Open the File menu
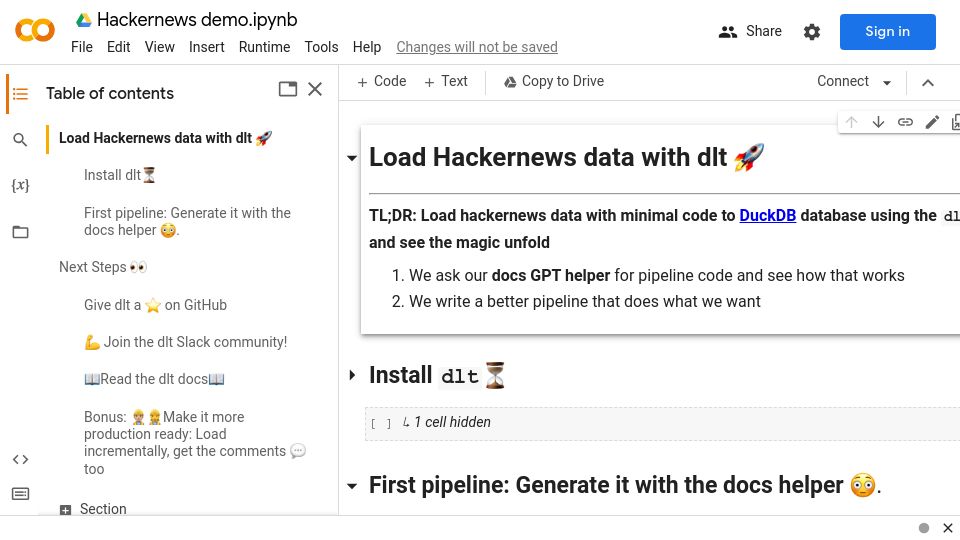960x540 pixels. (81, 47)
